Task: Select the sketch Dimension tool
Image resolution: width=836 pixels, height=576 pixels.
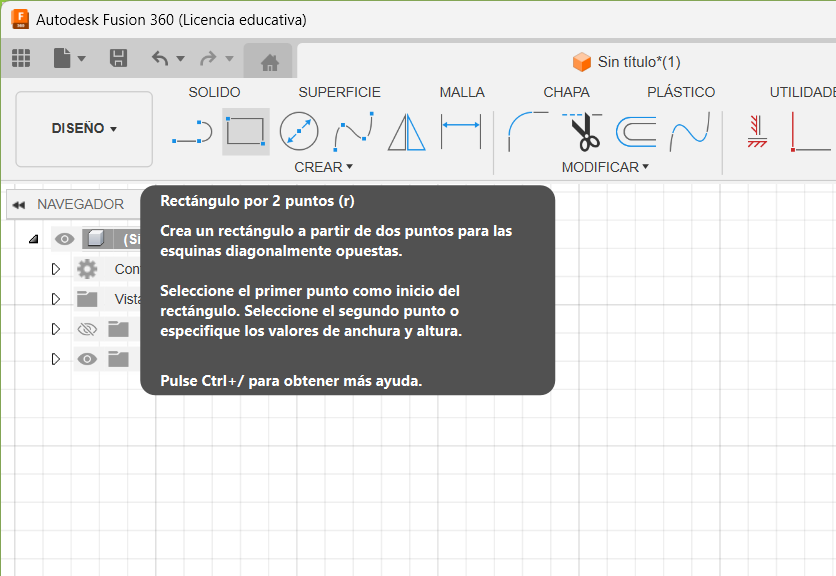Action: (x=461, y=131)
